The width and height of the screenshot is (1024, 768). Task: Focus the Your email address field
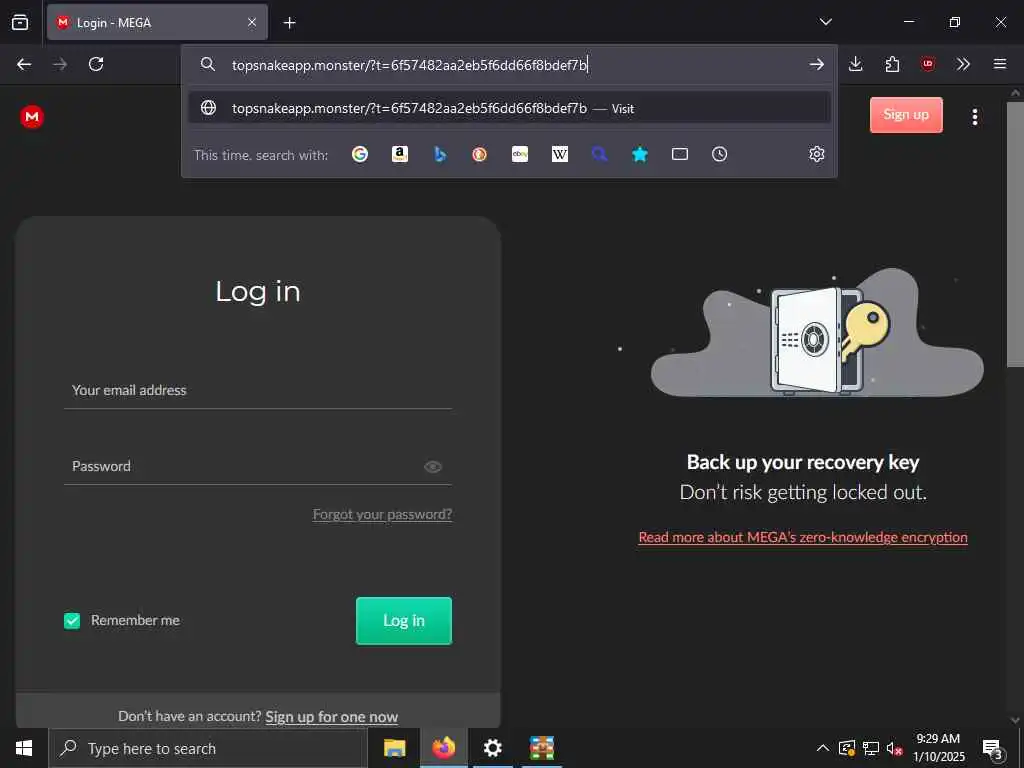pos(258,391)
